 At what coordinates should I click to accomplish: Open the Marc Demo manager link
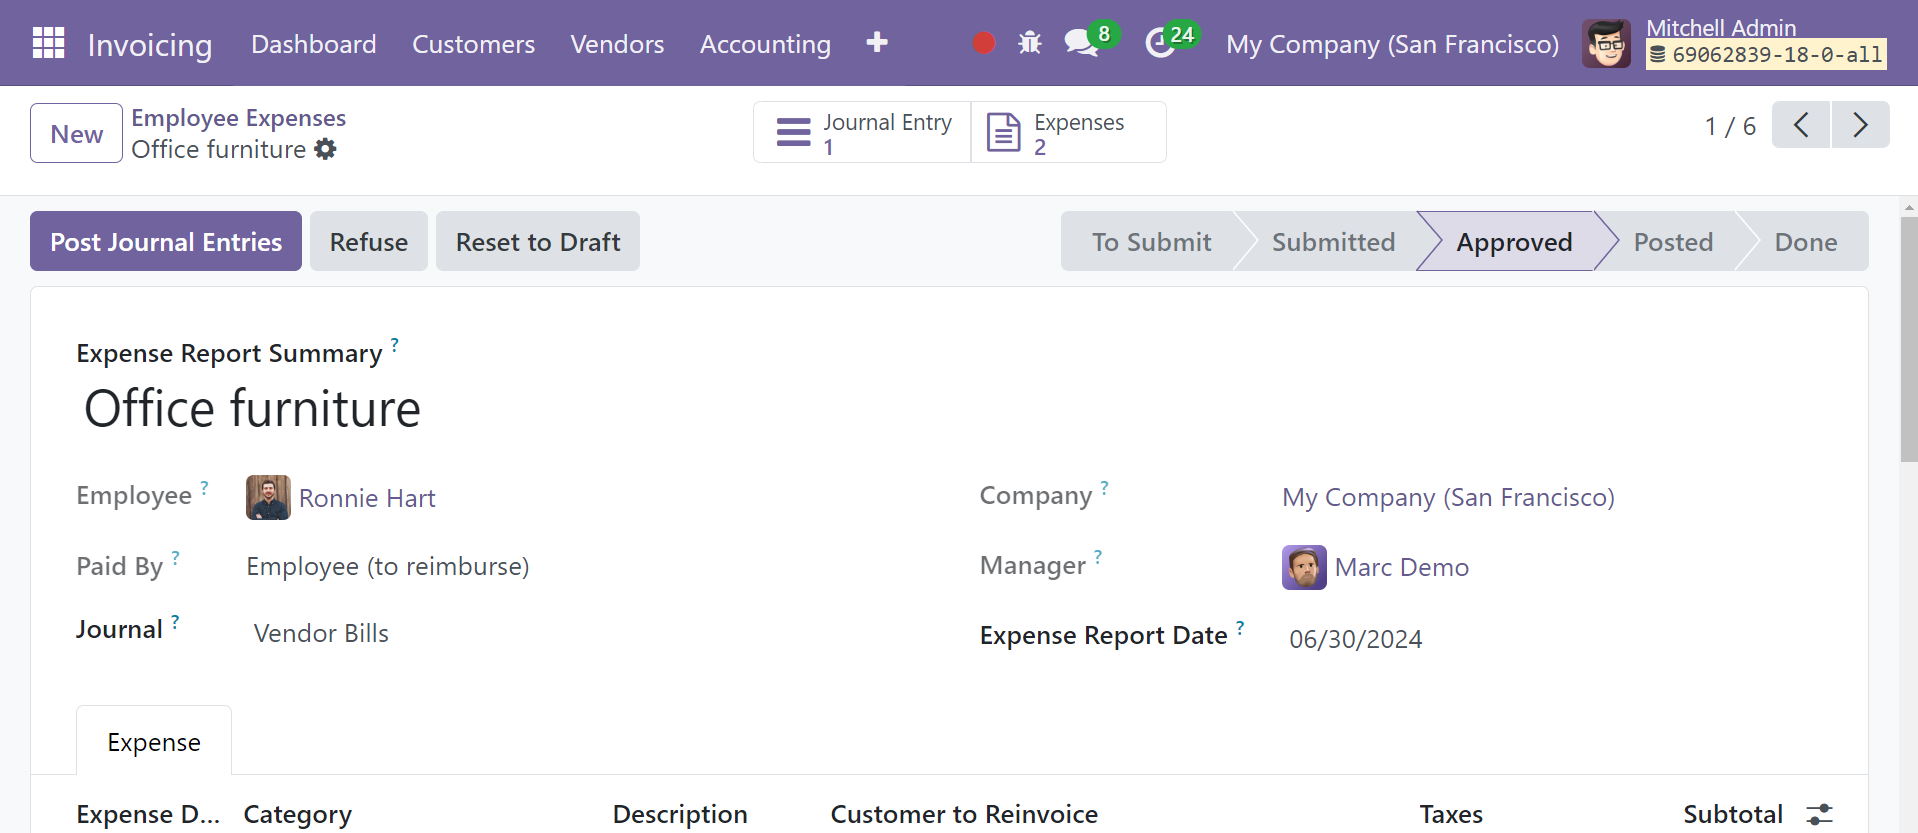click(1402, 567)
